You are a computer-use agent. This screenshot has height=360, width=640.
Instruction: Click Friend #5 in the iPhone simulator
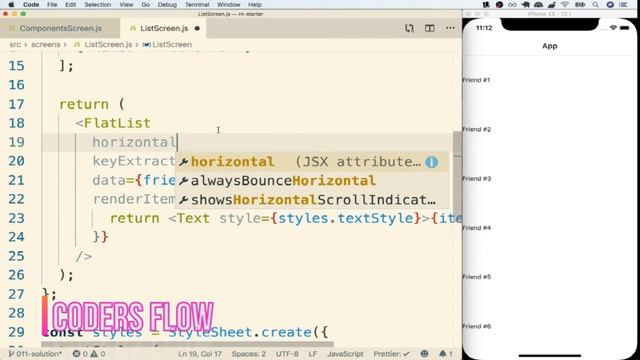[x=476, y=277]
